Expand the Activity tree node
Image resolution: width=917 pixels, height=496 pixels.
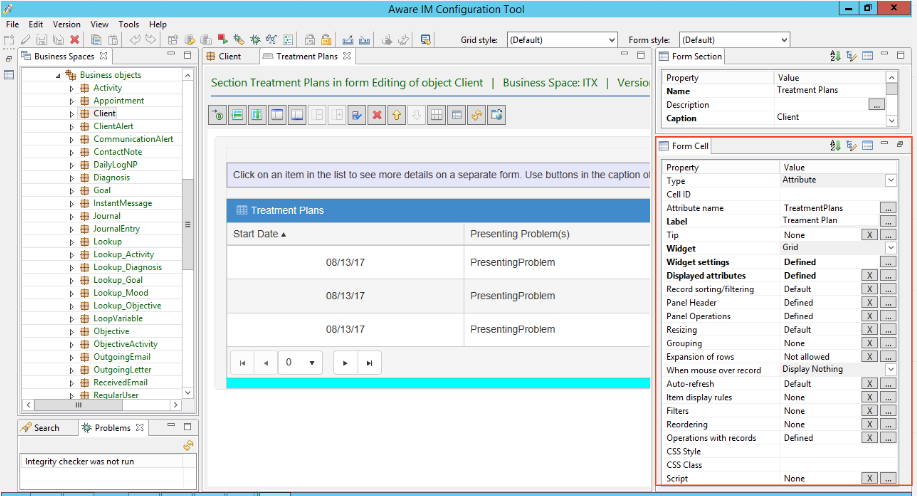tap(72, 88)
